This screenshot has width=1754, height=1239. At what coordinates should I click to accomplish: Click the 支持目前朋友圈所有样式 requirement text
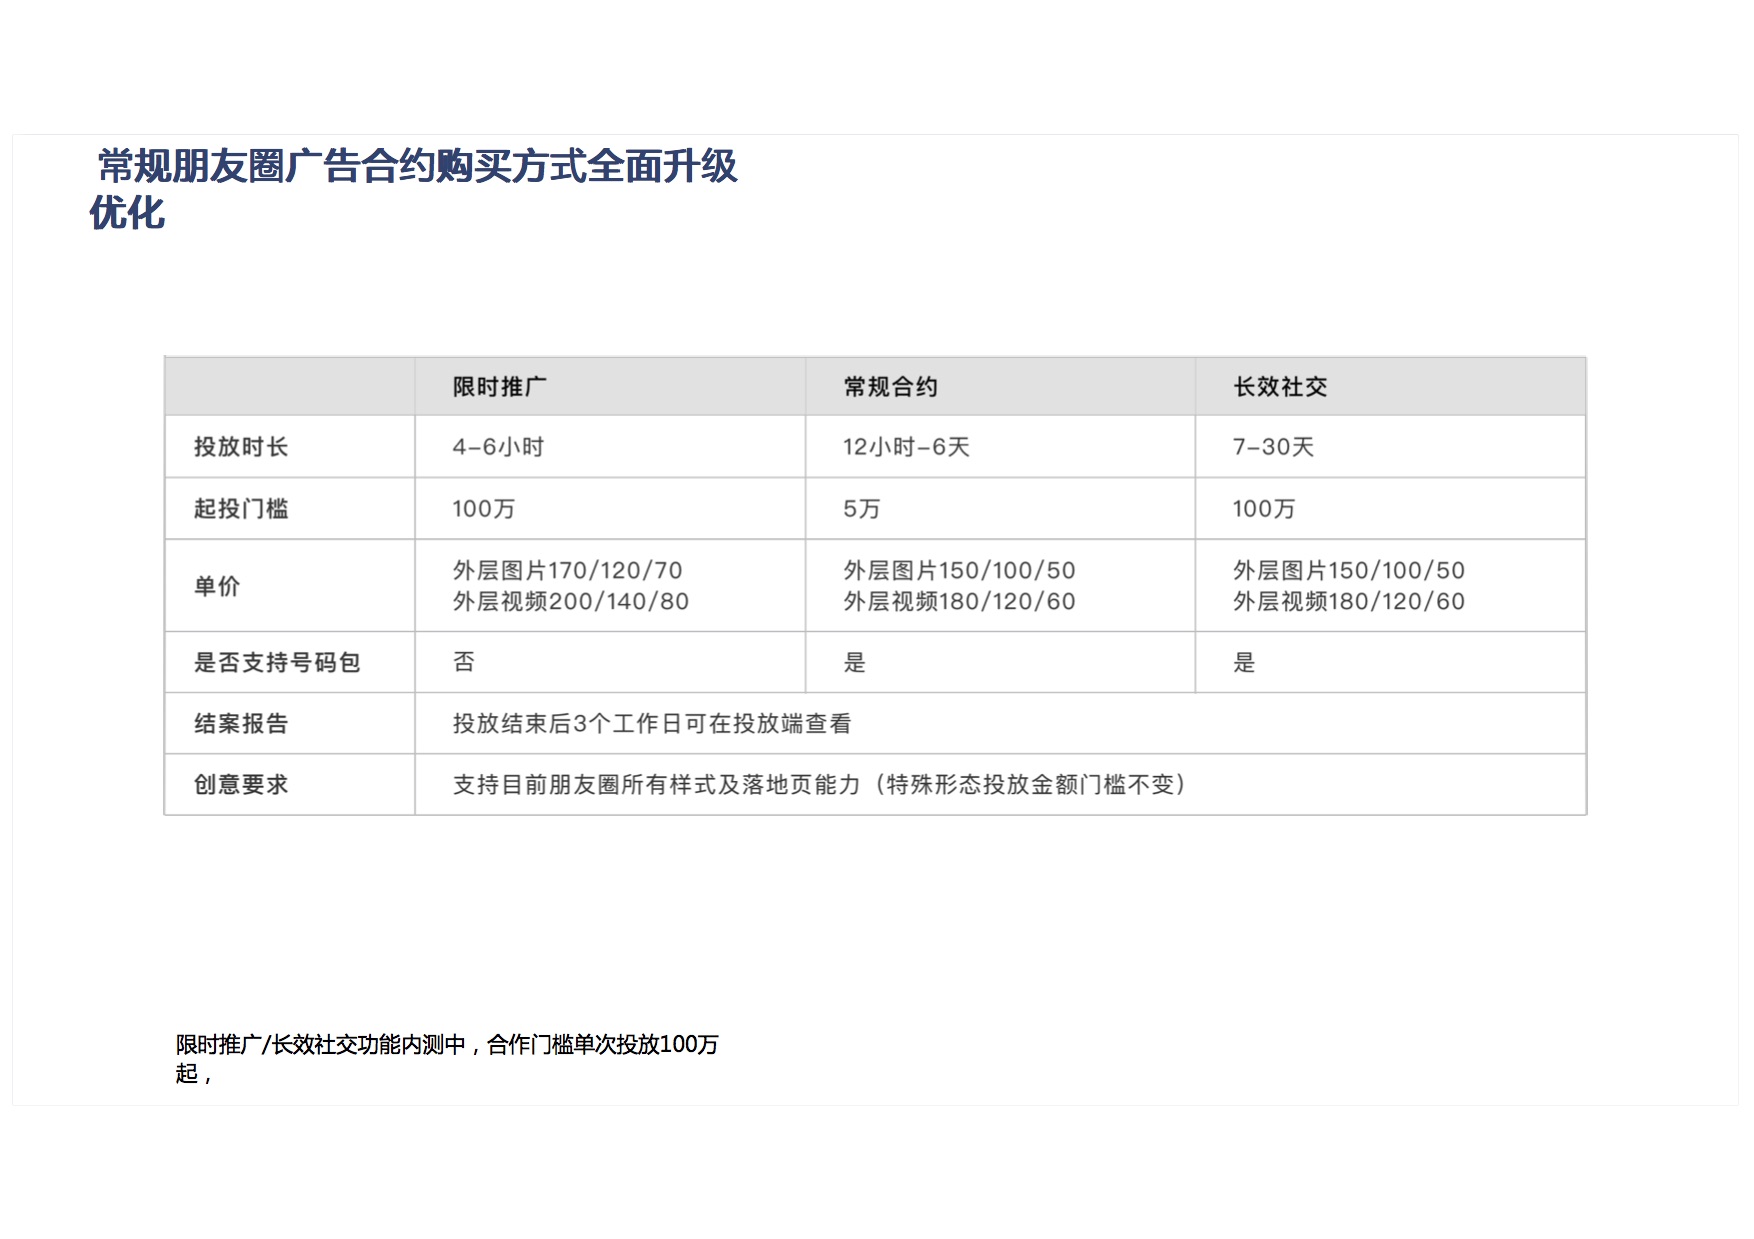820,785
